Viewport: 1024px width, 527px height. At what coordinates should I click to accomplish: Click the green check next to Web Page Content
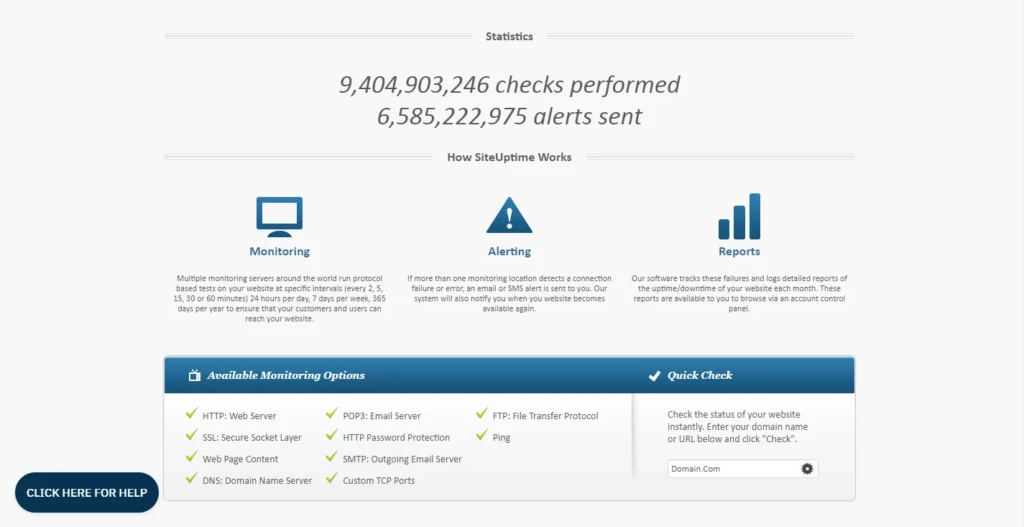click(x=191, y=456)
